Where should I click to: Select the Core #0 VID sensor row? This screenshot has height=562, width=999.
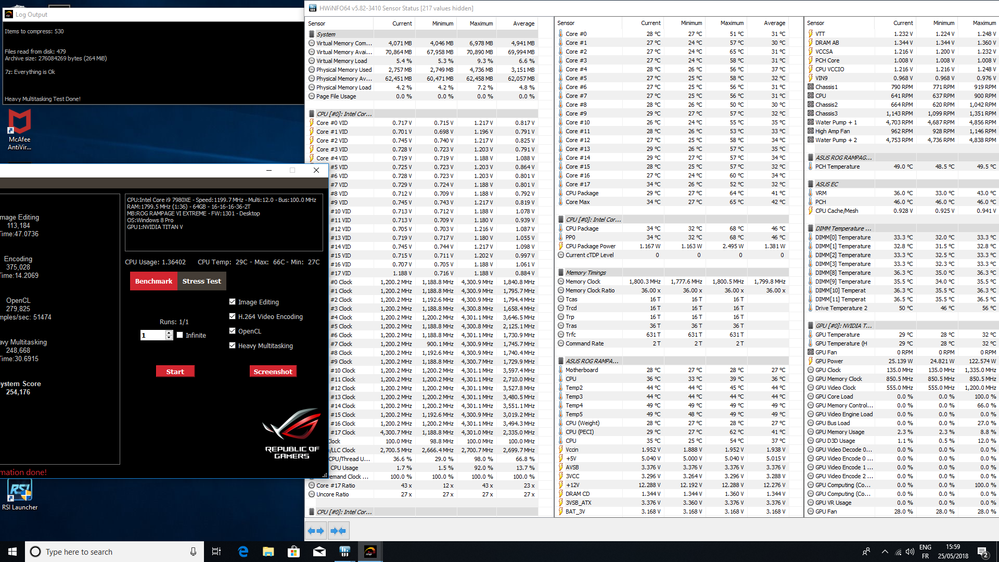[x=423, y=123]
